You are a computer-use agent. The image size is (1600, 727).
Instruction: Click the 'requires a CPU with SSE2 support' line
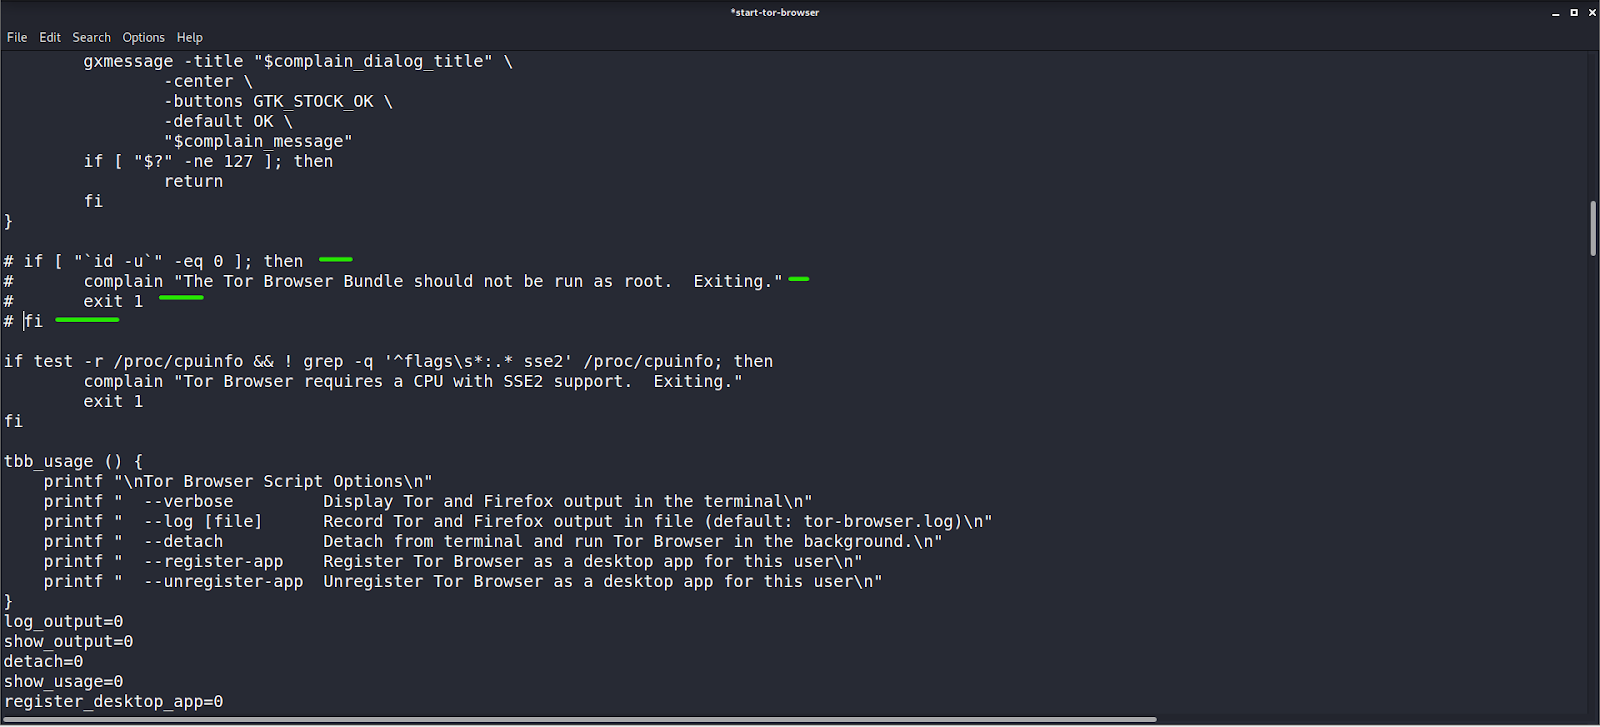click(413, 381)
